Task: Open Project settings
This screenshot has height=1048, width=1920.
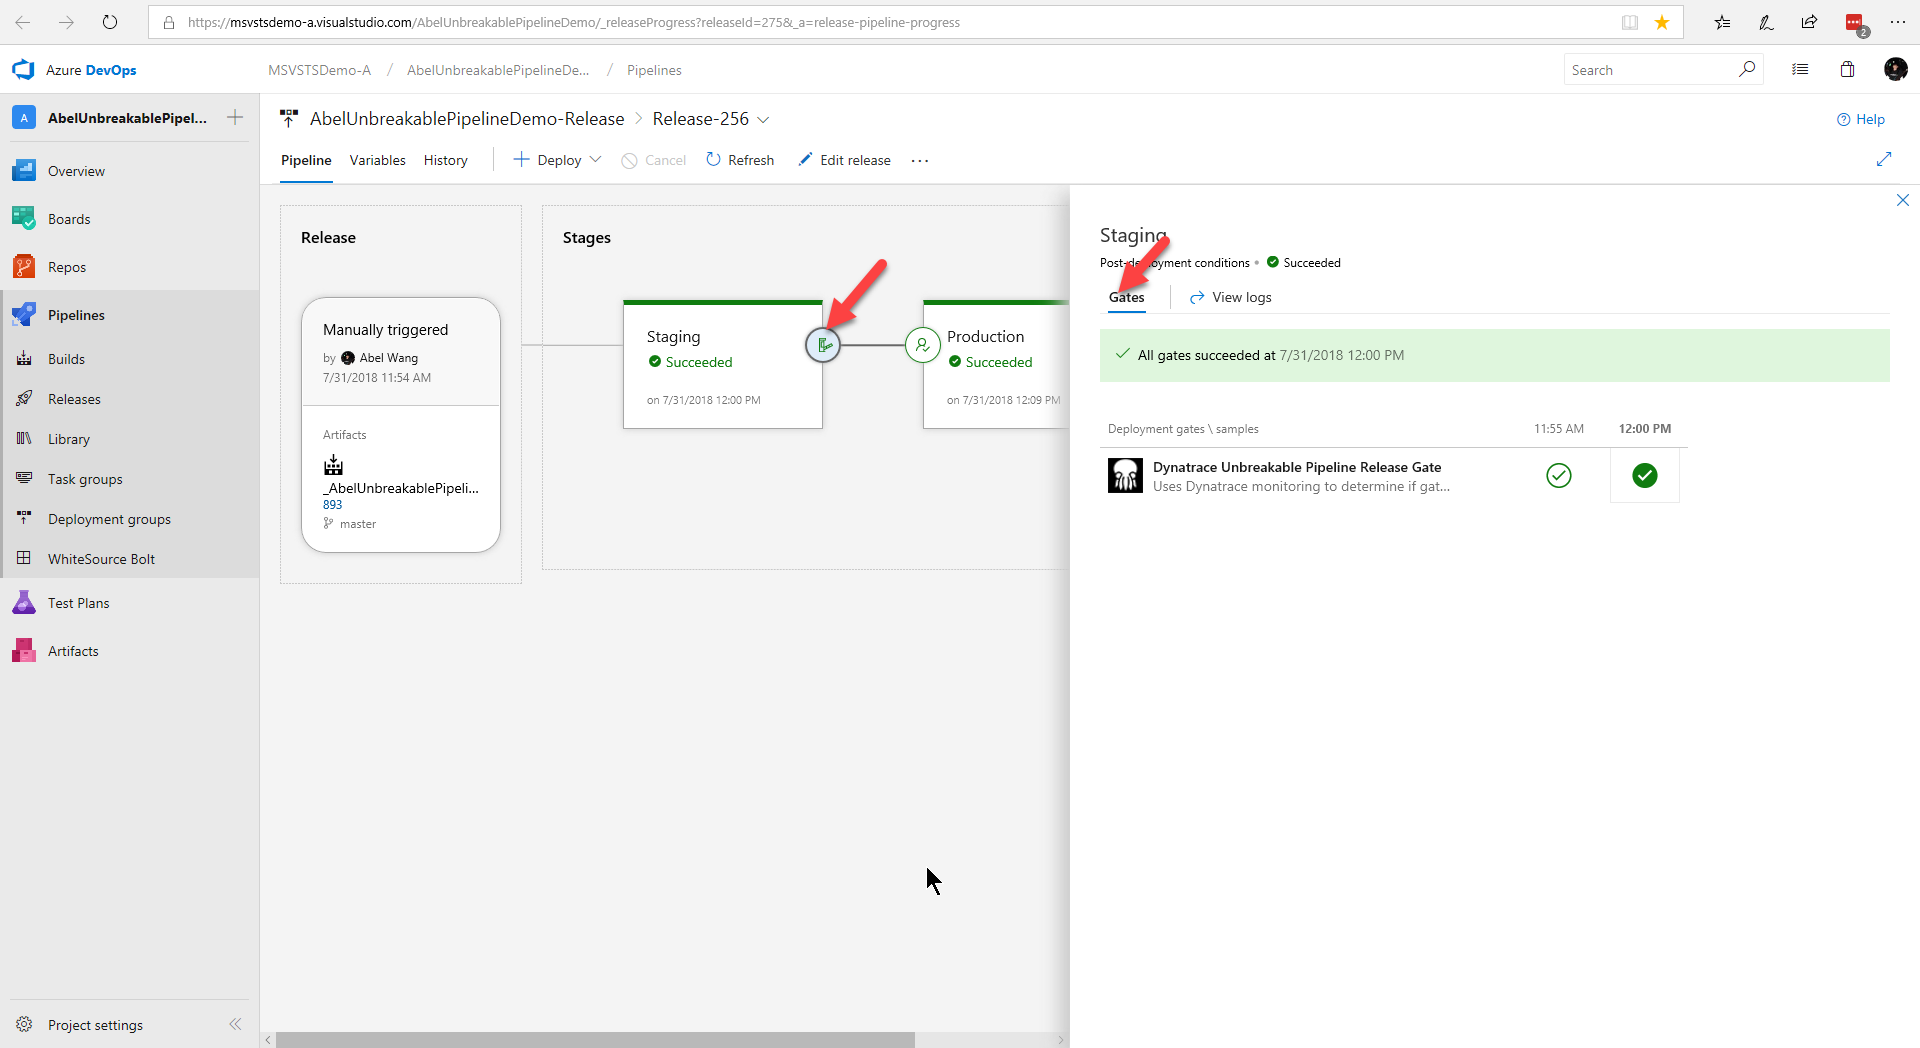Action: coord(95,1025)
